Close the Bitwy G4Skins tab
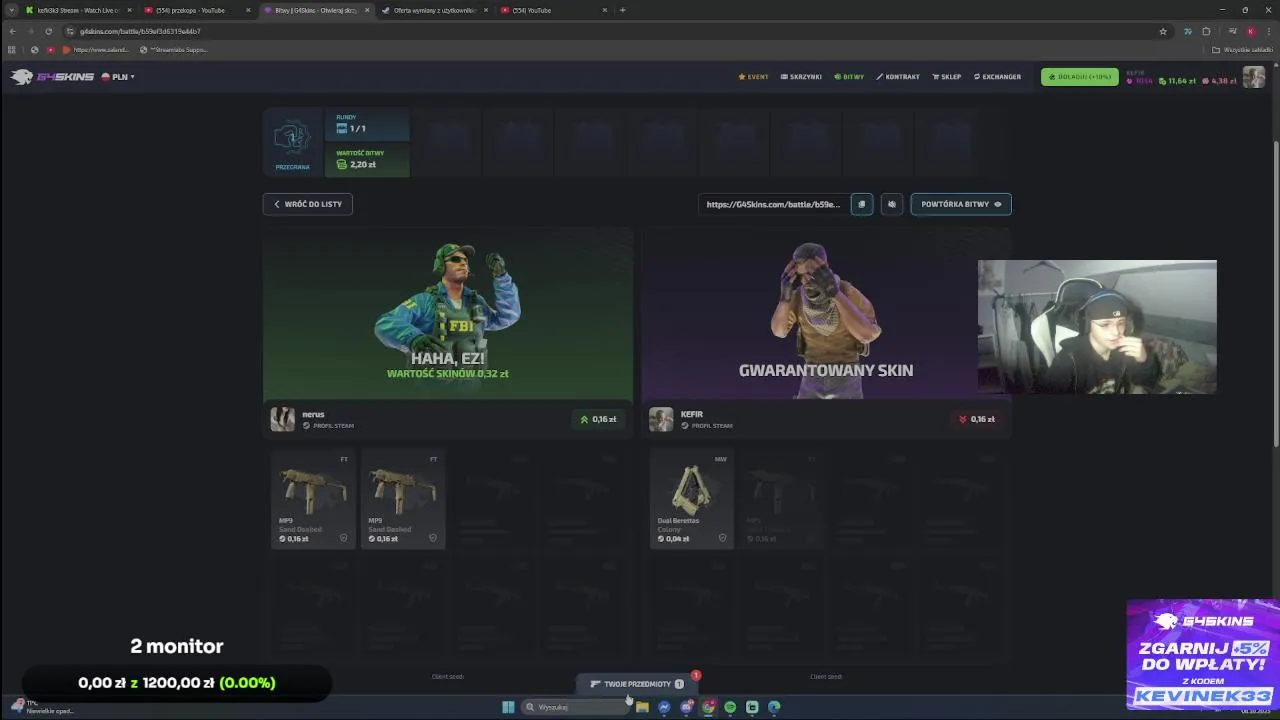The width and height of the screenshot is (1280, 720). pyautogui.click(x=367, y=10)
